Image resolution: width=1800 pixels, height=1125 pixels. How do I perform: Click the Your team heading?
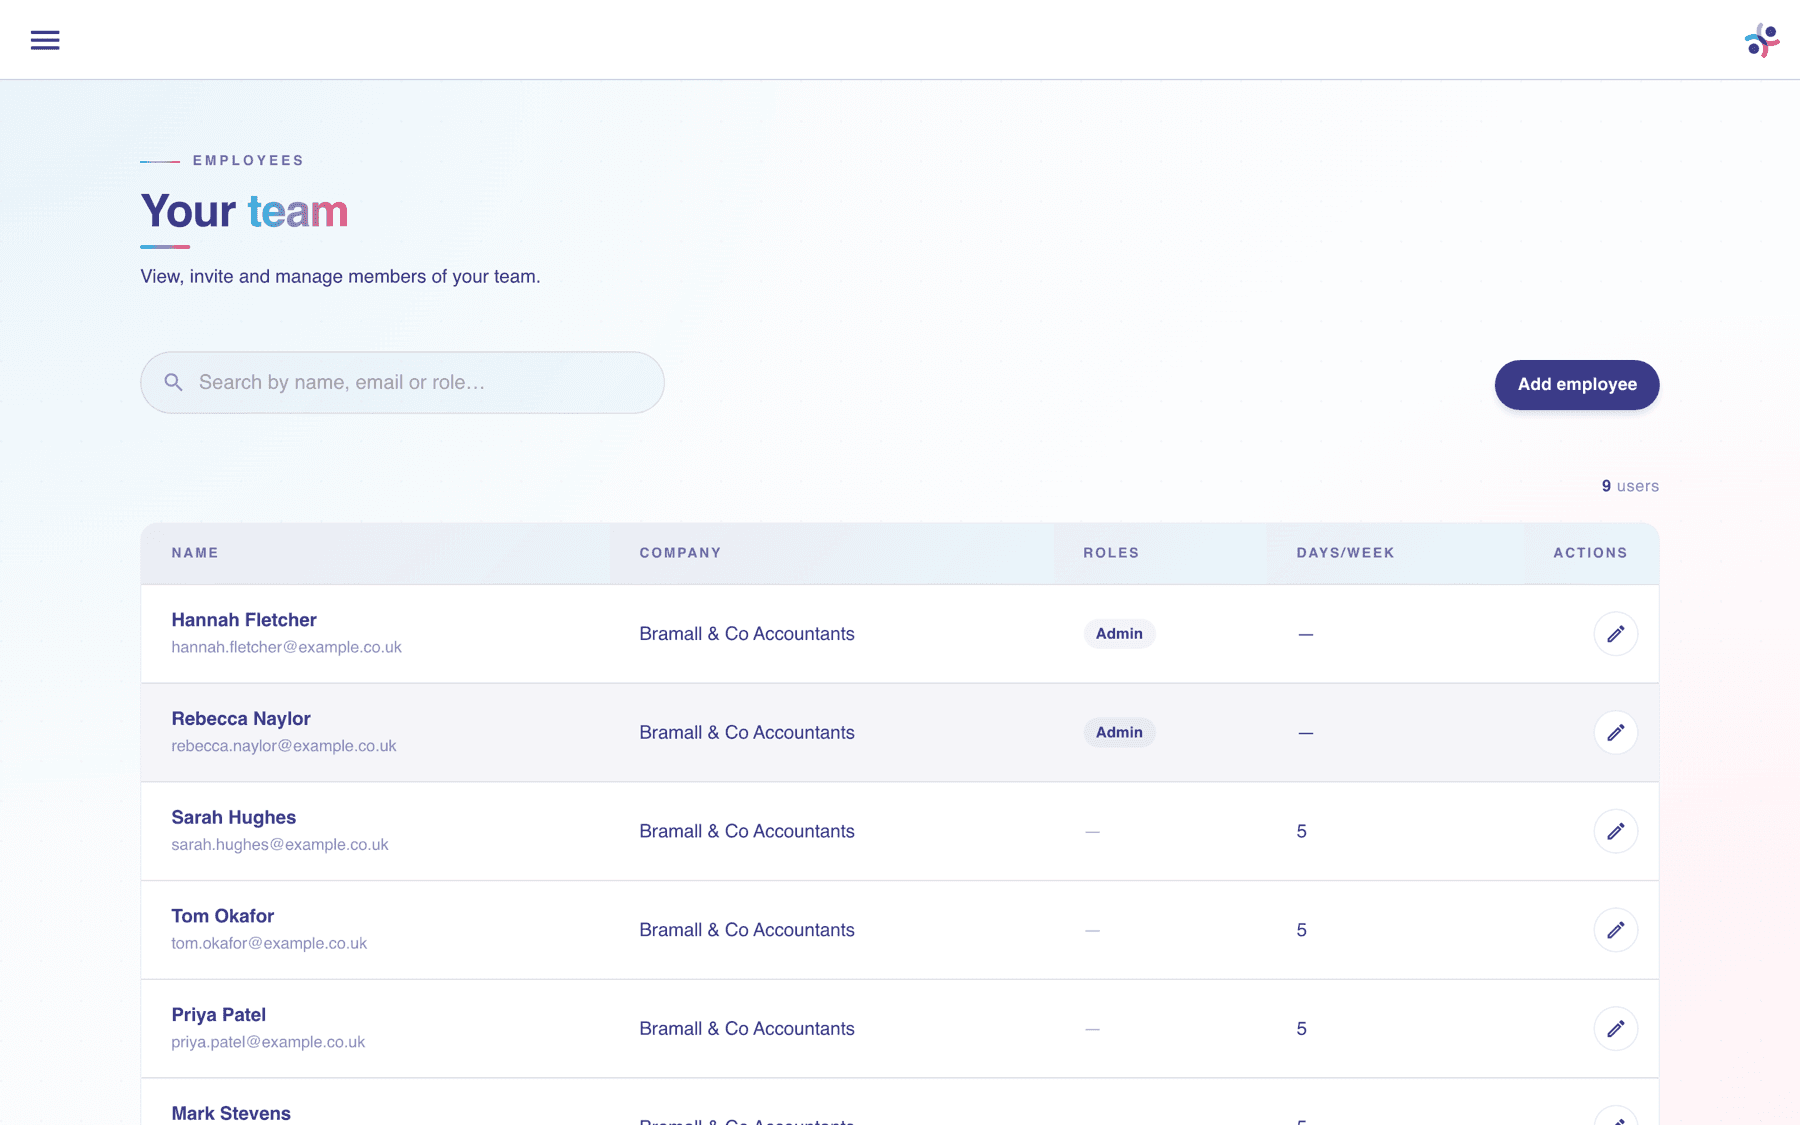pyautogui.click(x=244, y=211)
